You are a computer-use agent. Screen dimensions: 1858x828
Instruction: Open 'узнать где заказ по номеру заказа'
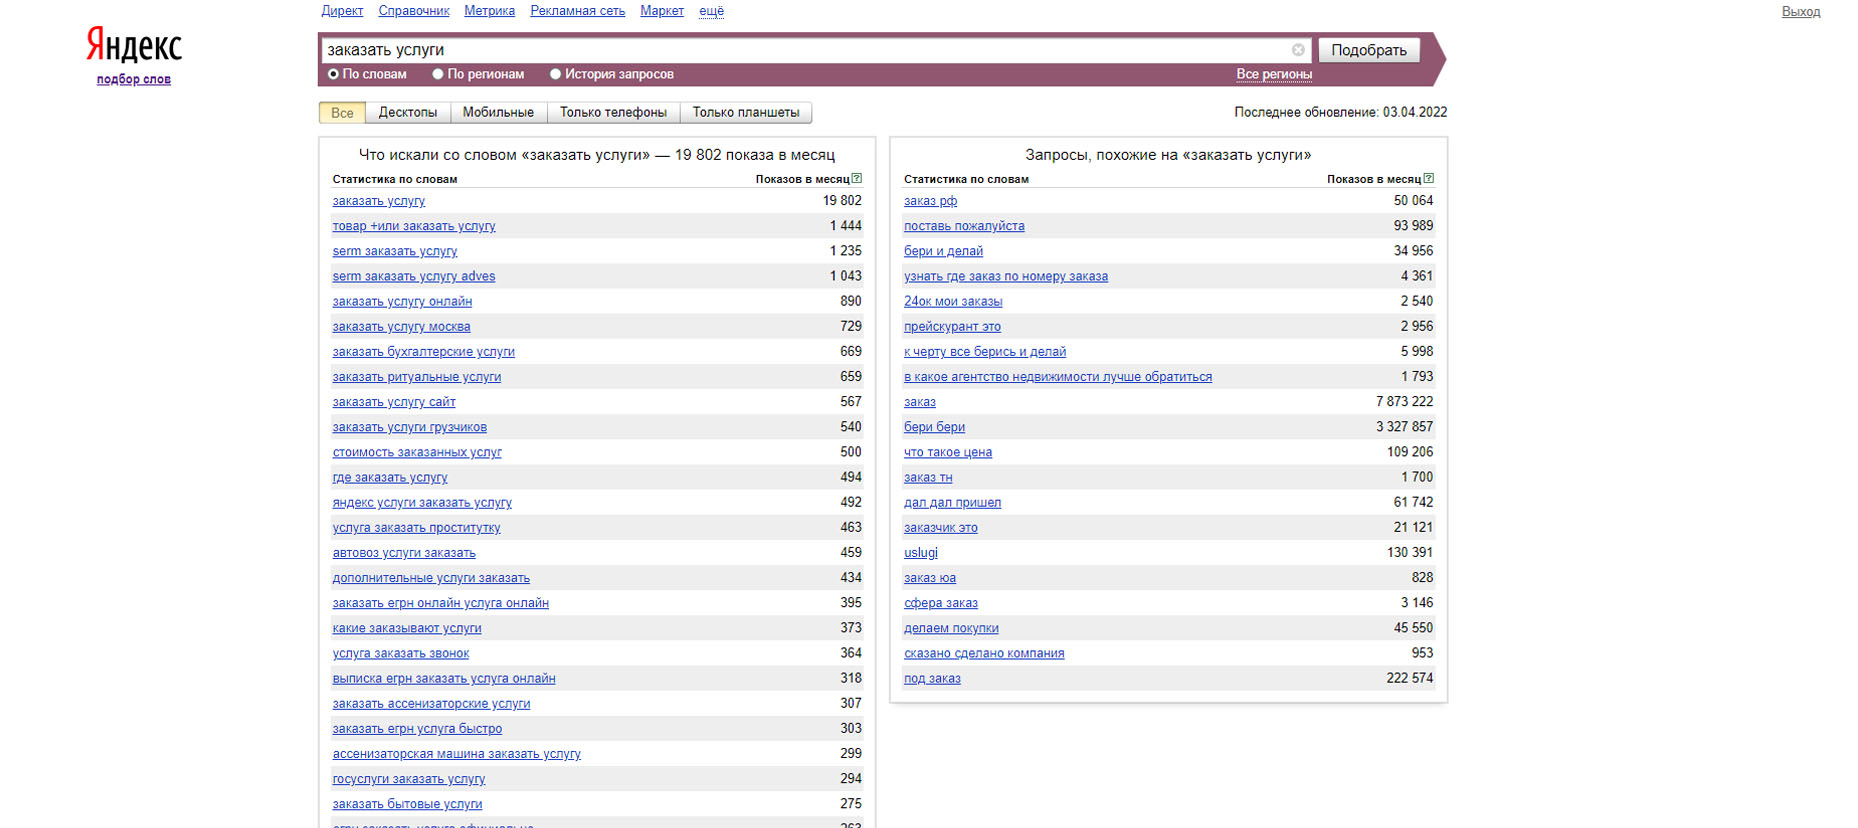(1006, 276)
